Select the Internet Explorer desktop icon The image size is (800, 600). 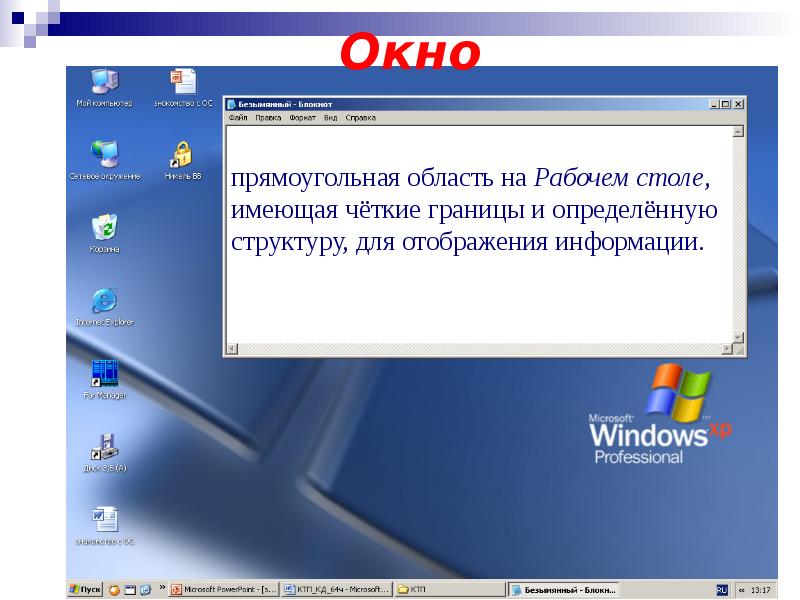coord(104,300)
